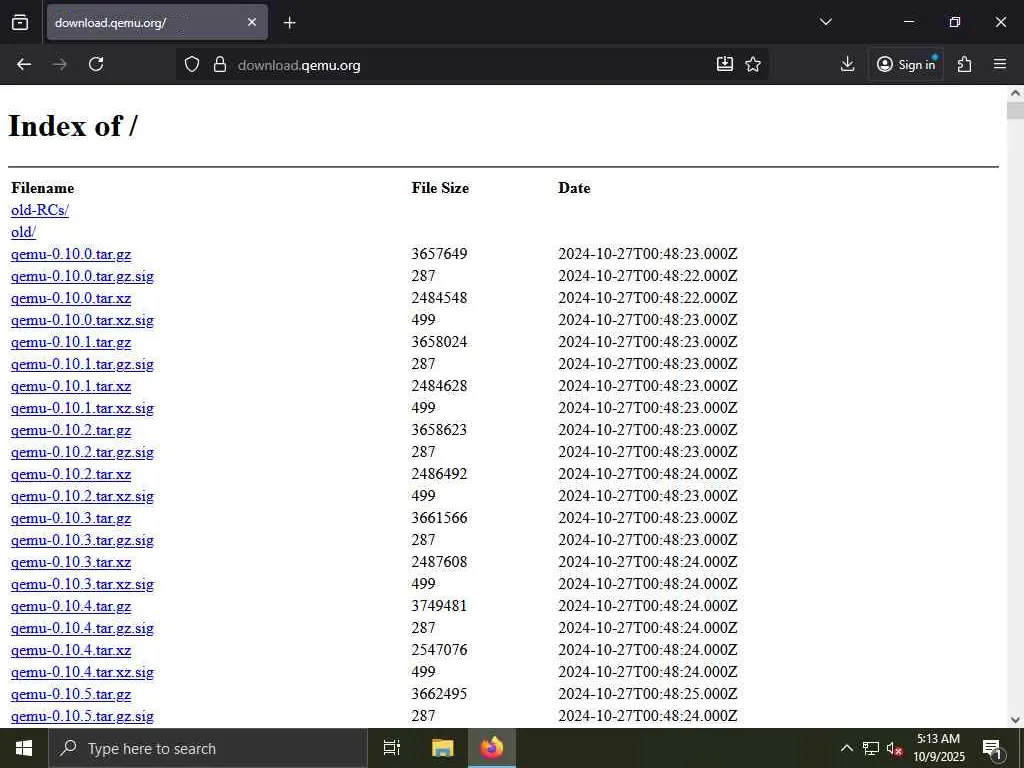Open the old-RCs/ directory link
Image resolution: width=1024 pixels, height=768 pixels.
(40, 210)
